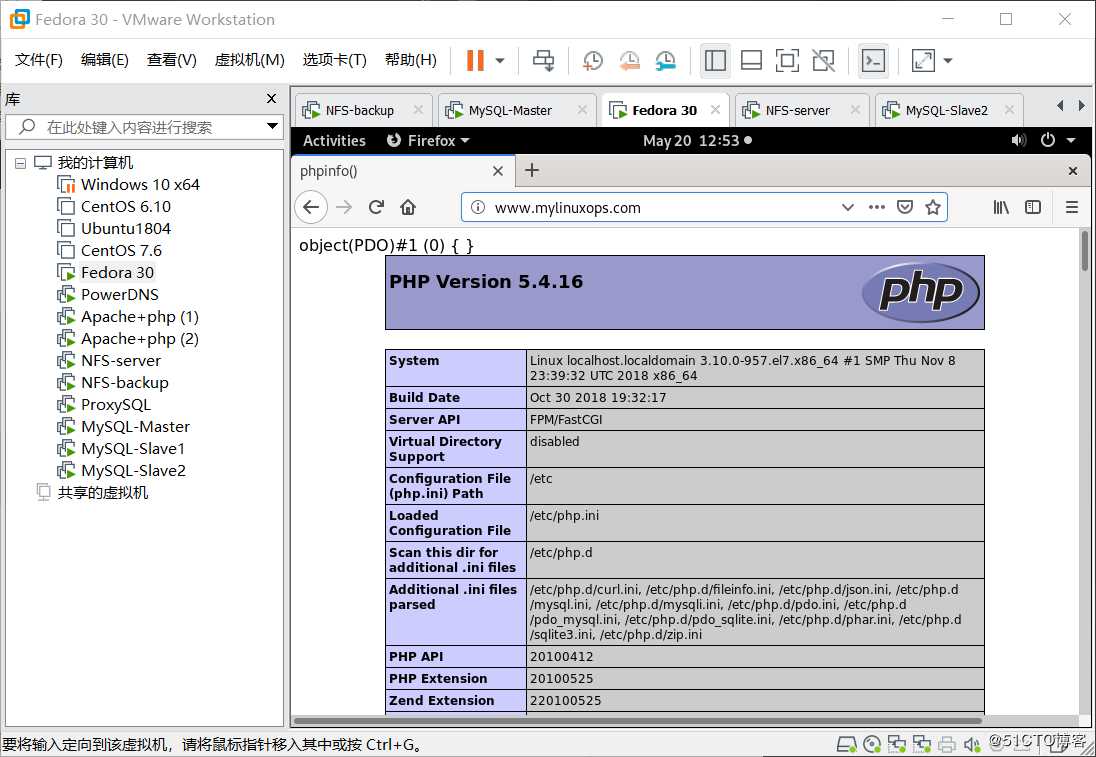
Task: Close the phpinfo() Firefox tab
Action: (498, 171)
